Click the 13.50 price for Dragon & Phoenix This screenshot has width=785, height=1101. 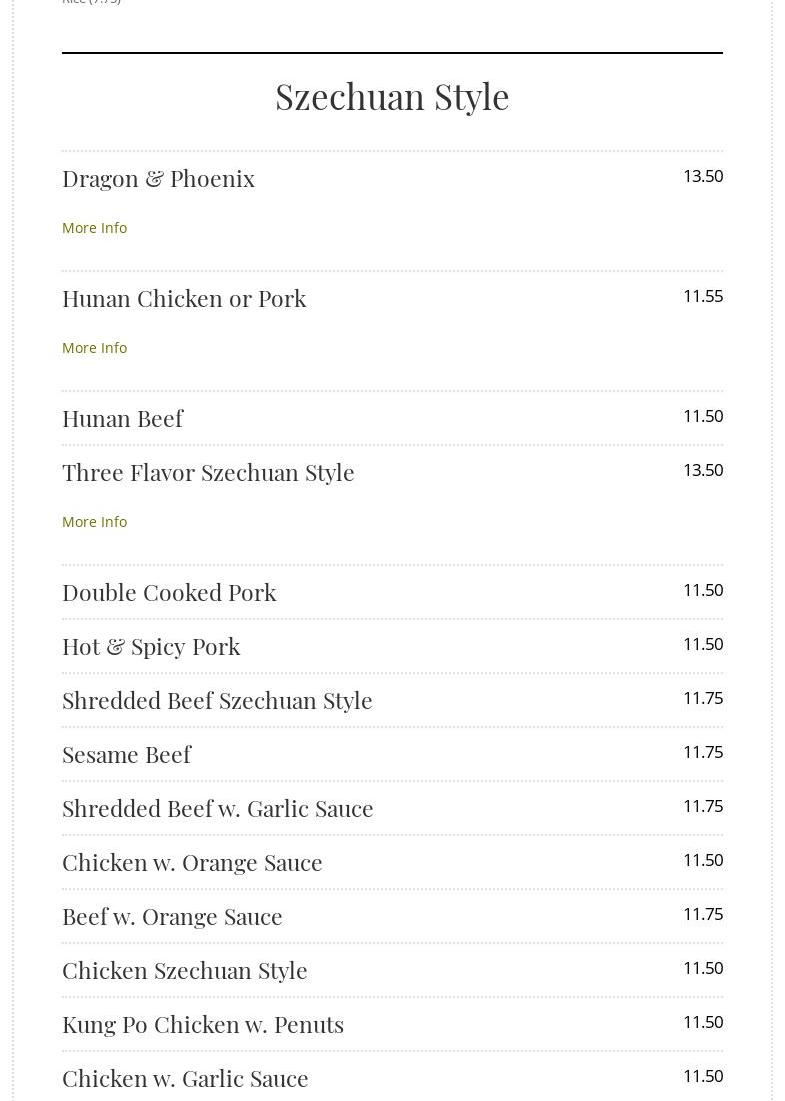(702, 176)
